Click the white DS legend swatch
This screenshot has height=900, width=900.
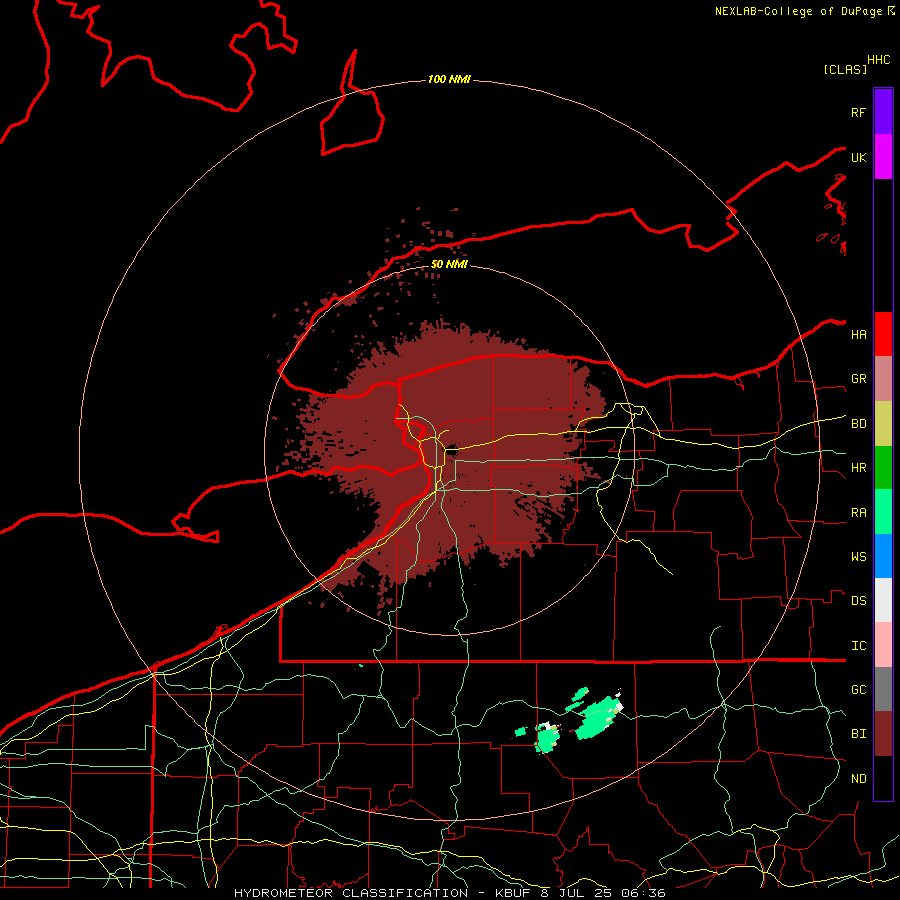[883, 600]
